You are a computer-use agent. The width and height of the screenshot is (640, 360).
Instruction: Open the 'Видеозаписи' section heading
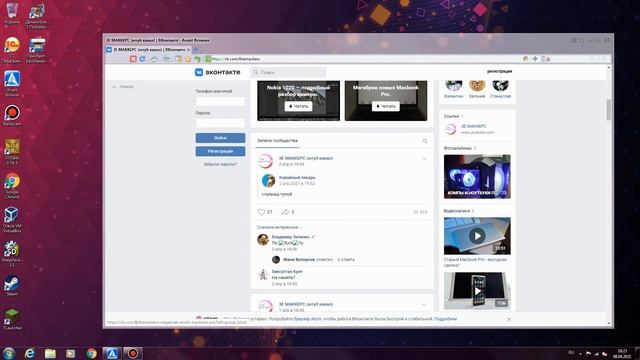coord(457,211)
